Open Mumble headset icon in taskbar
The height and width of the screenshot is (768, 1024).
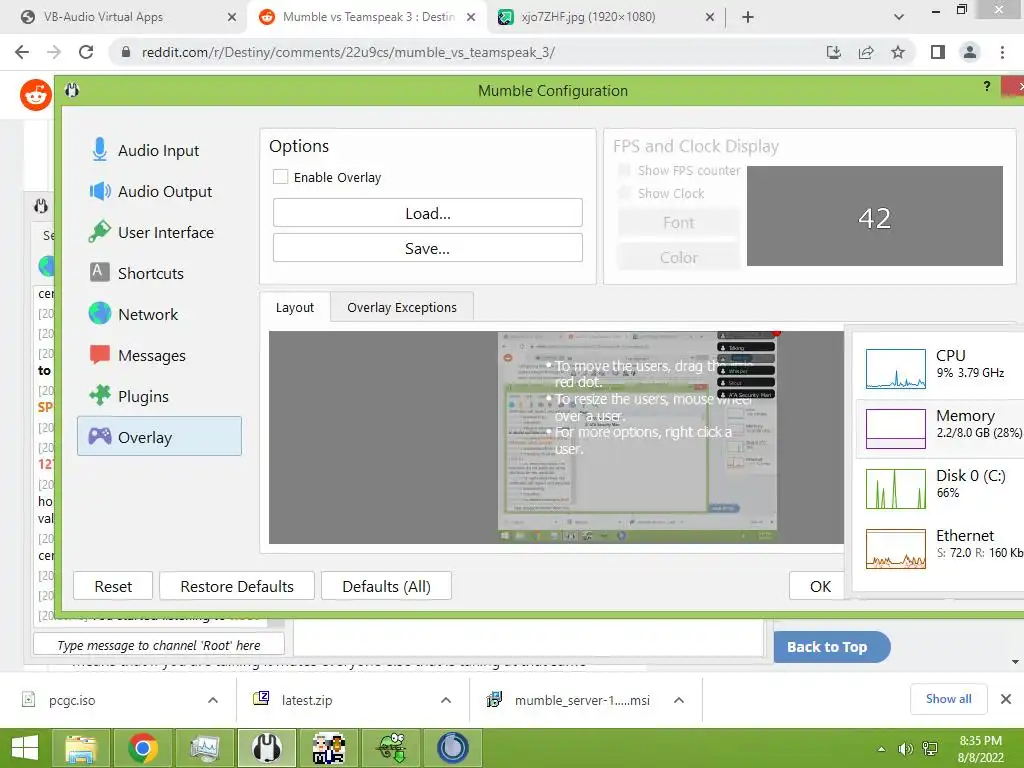[x=266, y=748]
